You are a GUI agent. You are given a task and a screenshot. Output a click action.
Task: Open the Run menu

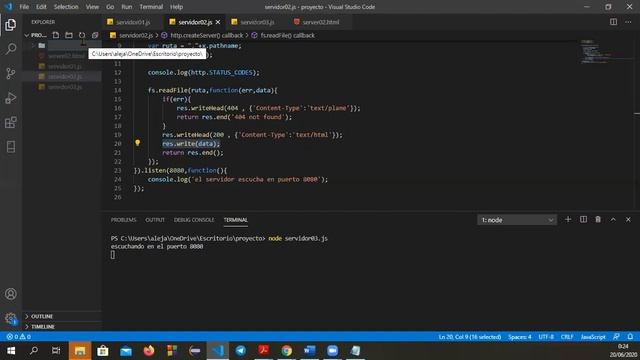pyautogui.click(x=127, y=7)
